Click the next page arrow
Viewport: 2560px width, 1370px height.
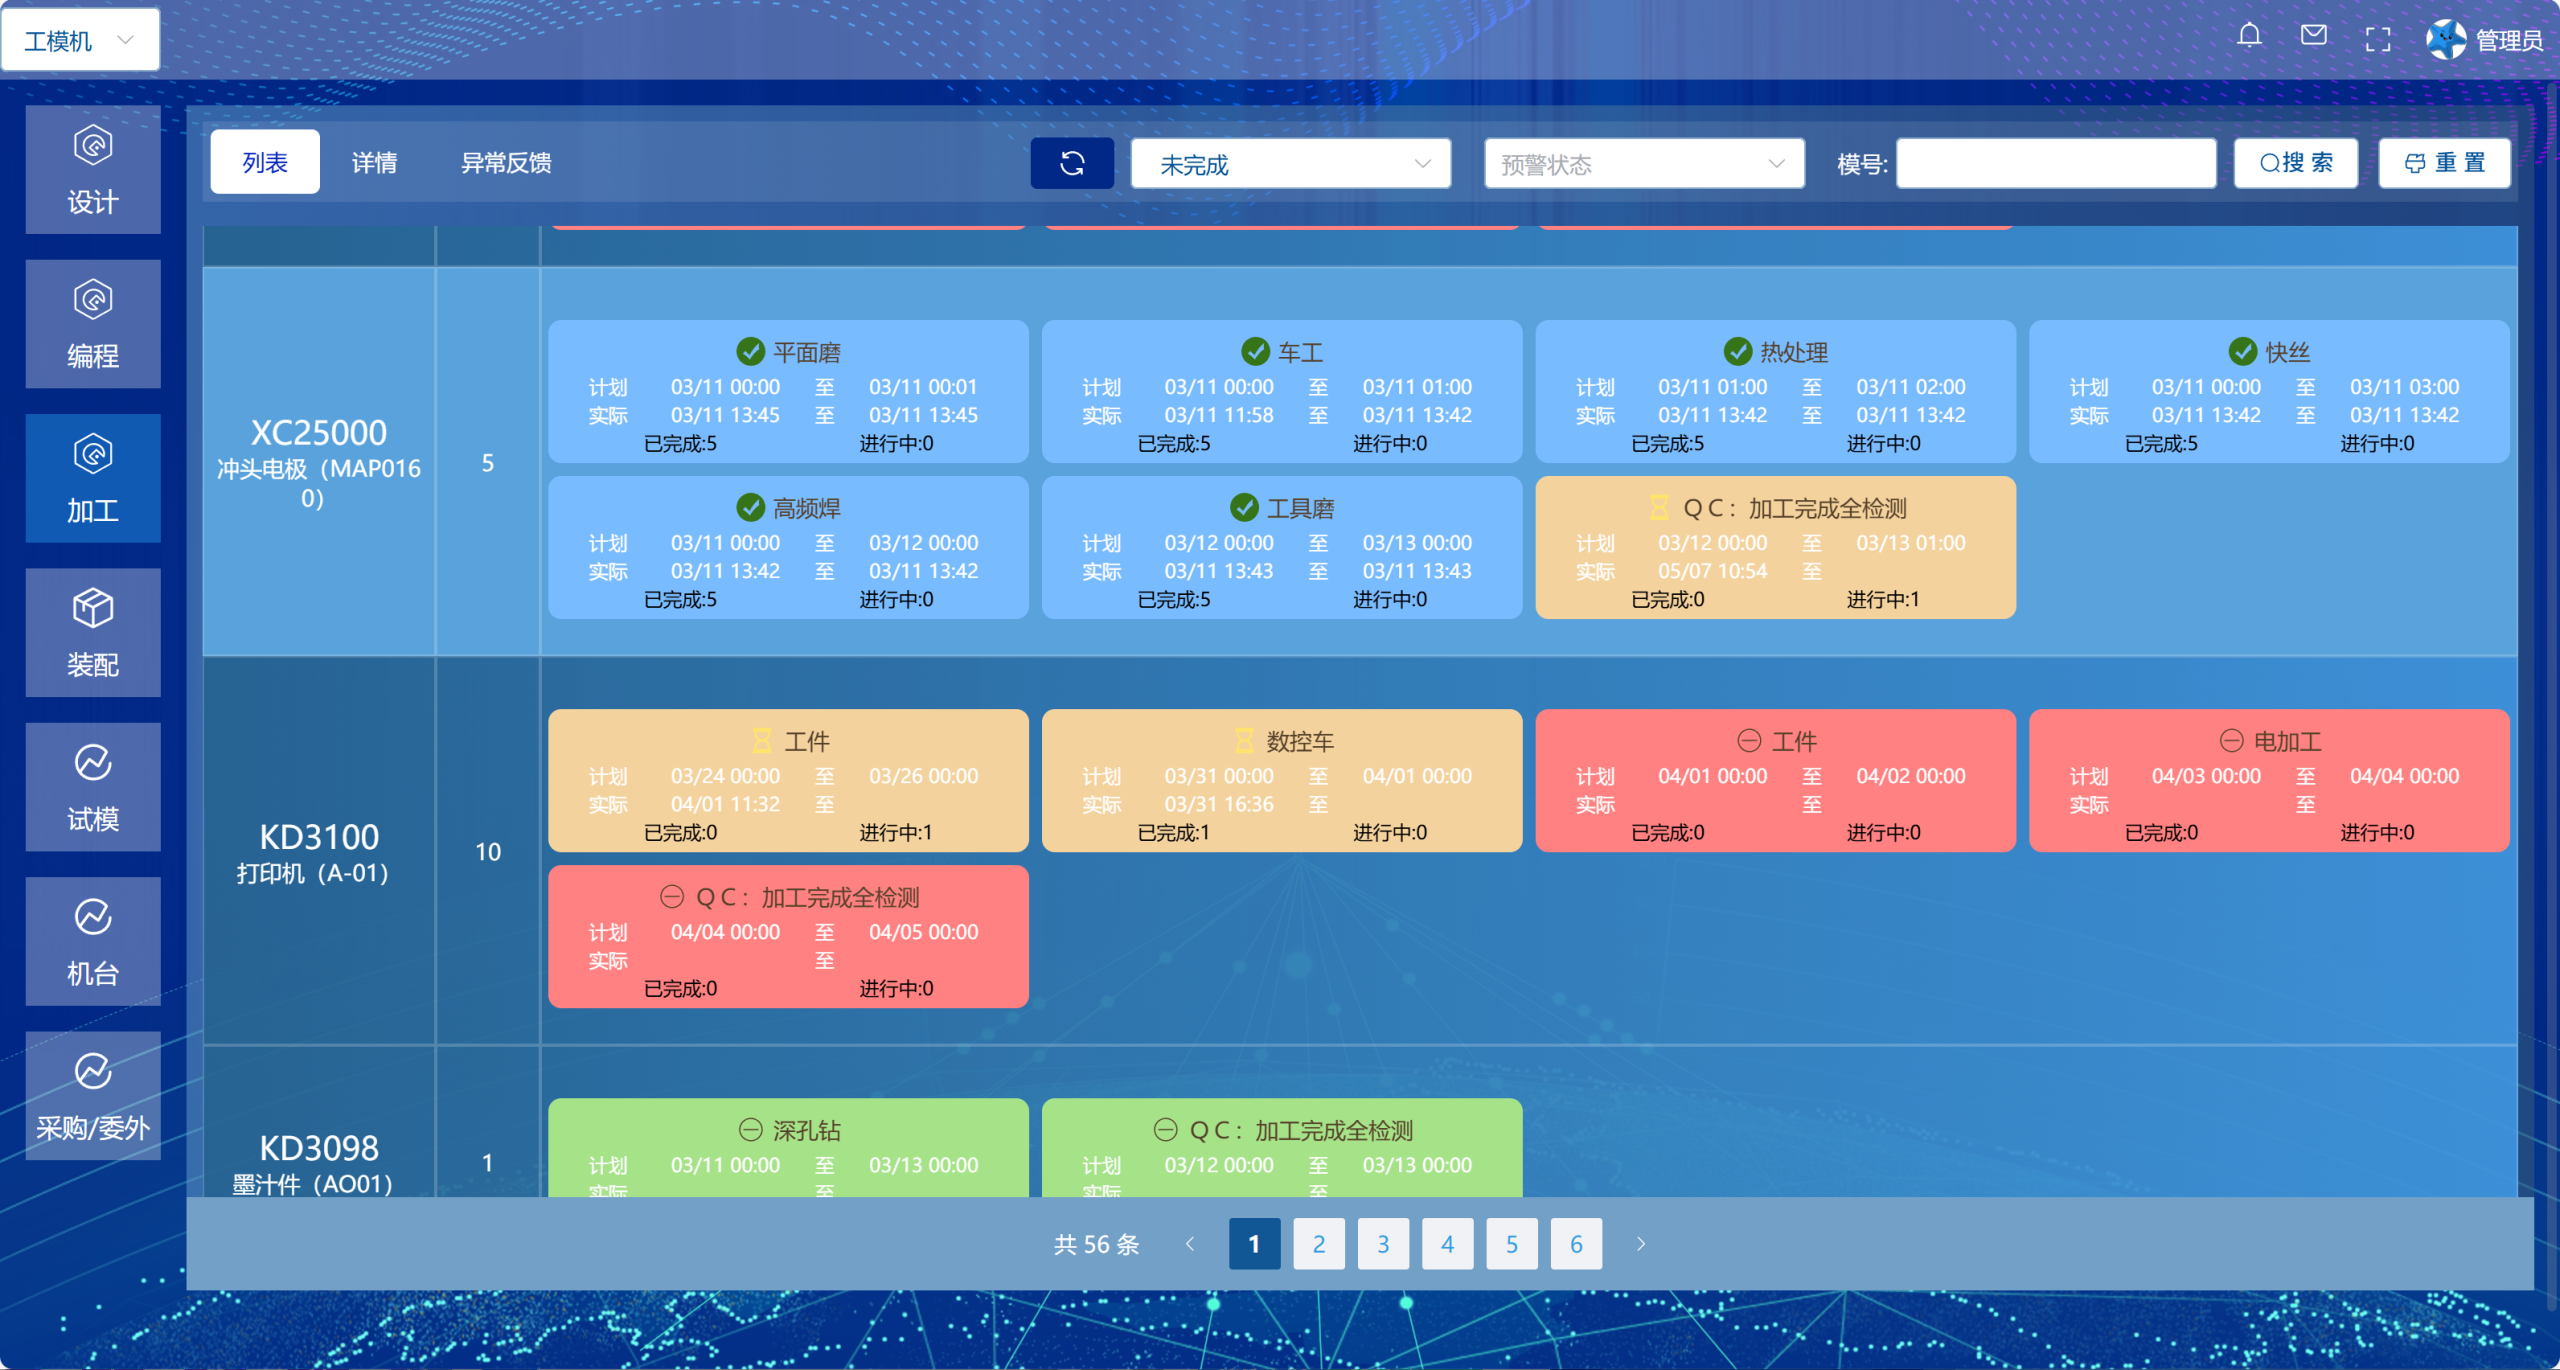coord(1640,1244)
